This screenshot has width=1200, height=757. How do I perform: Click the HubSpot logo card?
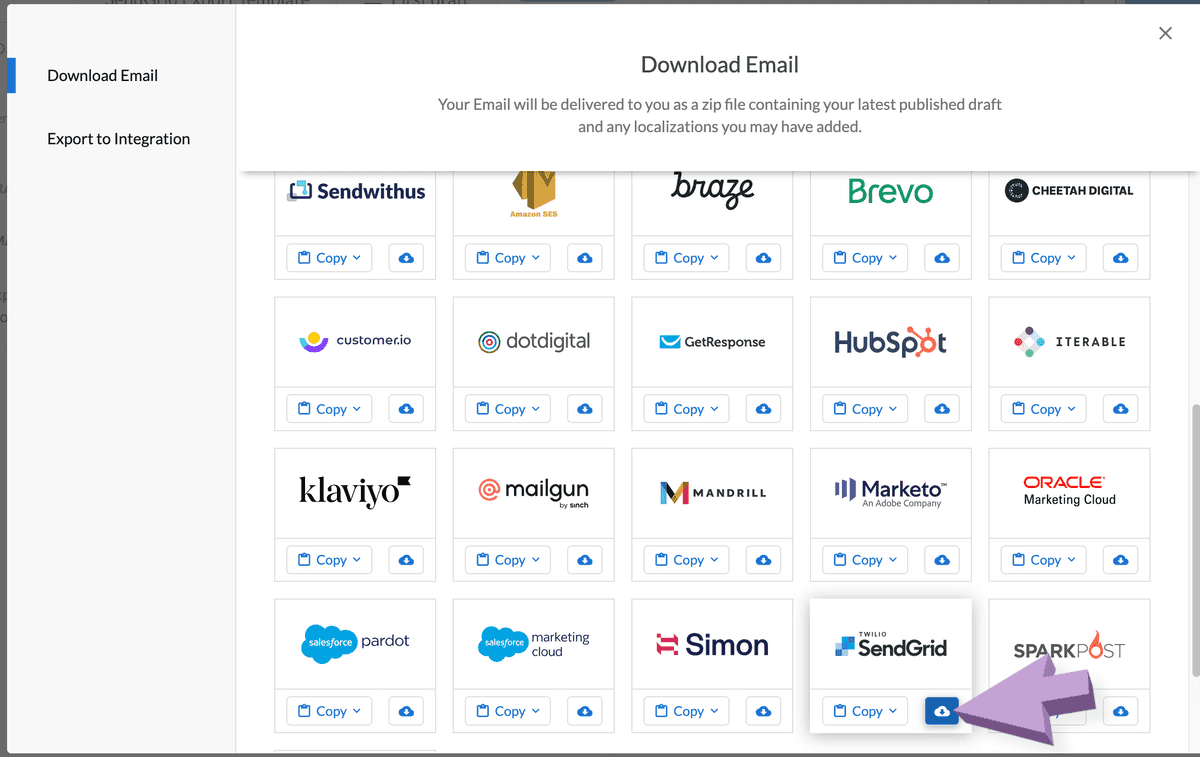coord(890,341)
